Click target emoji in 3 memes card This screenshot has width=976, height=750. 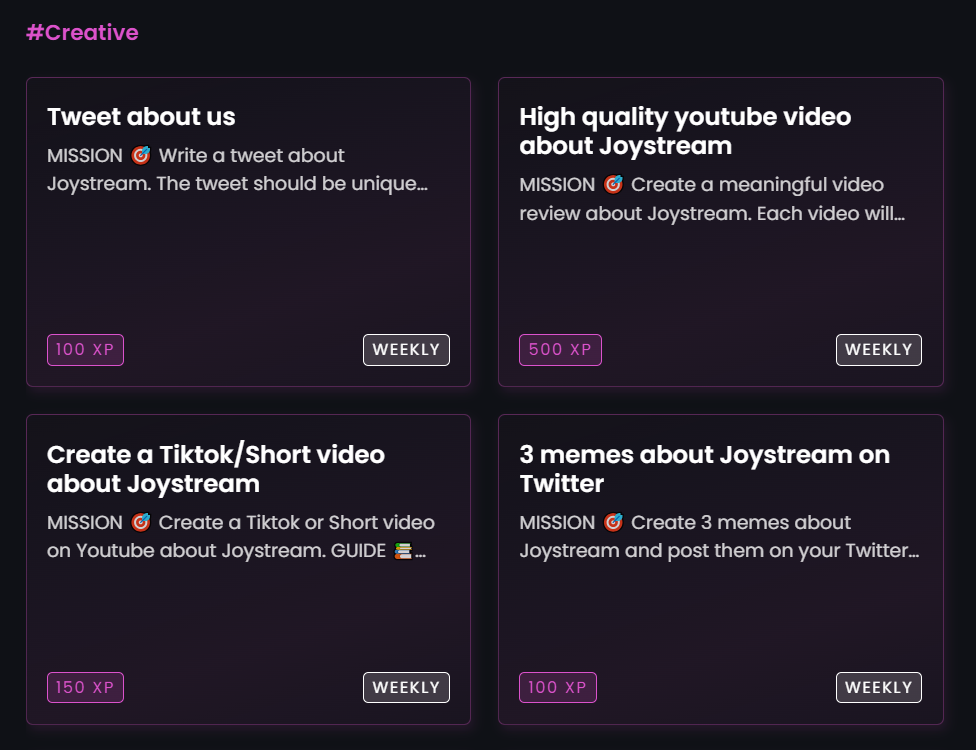coord(613,522)
